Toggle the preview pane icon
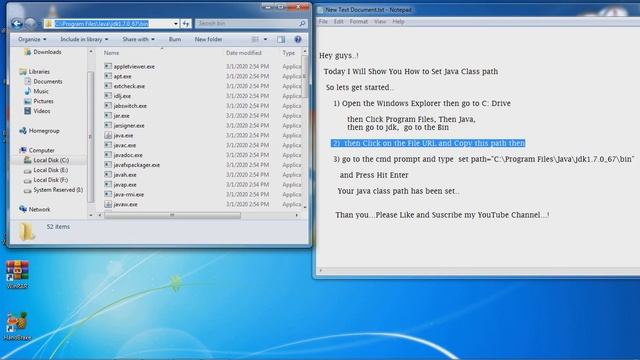640x360 pixels. [281, 39]
